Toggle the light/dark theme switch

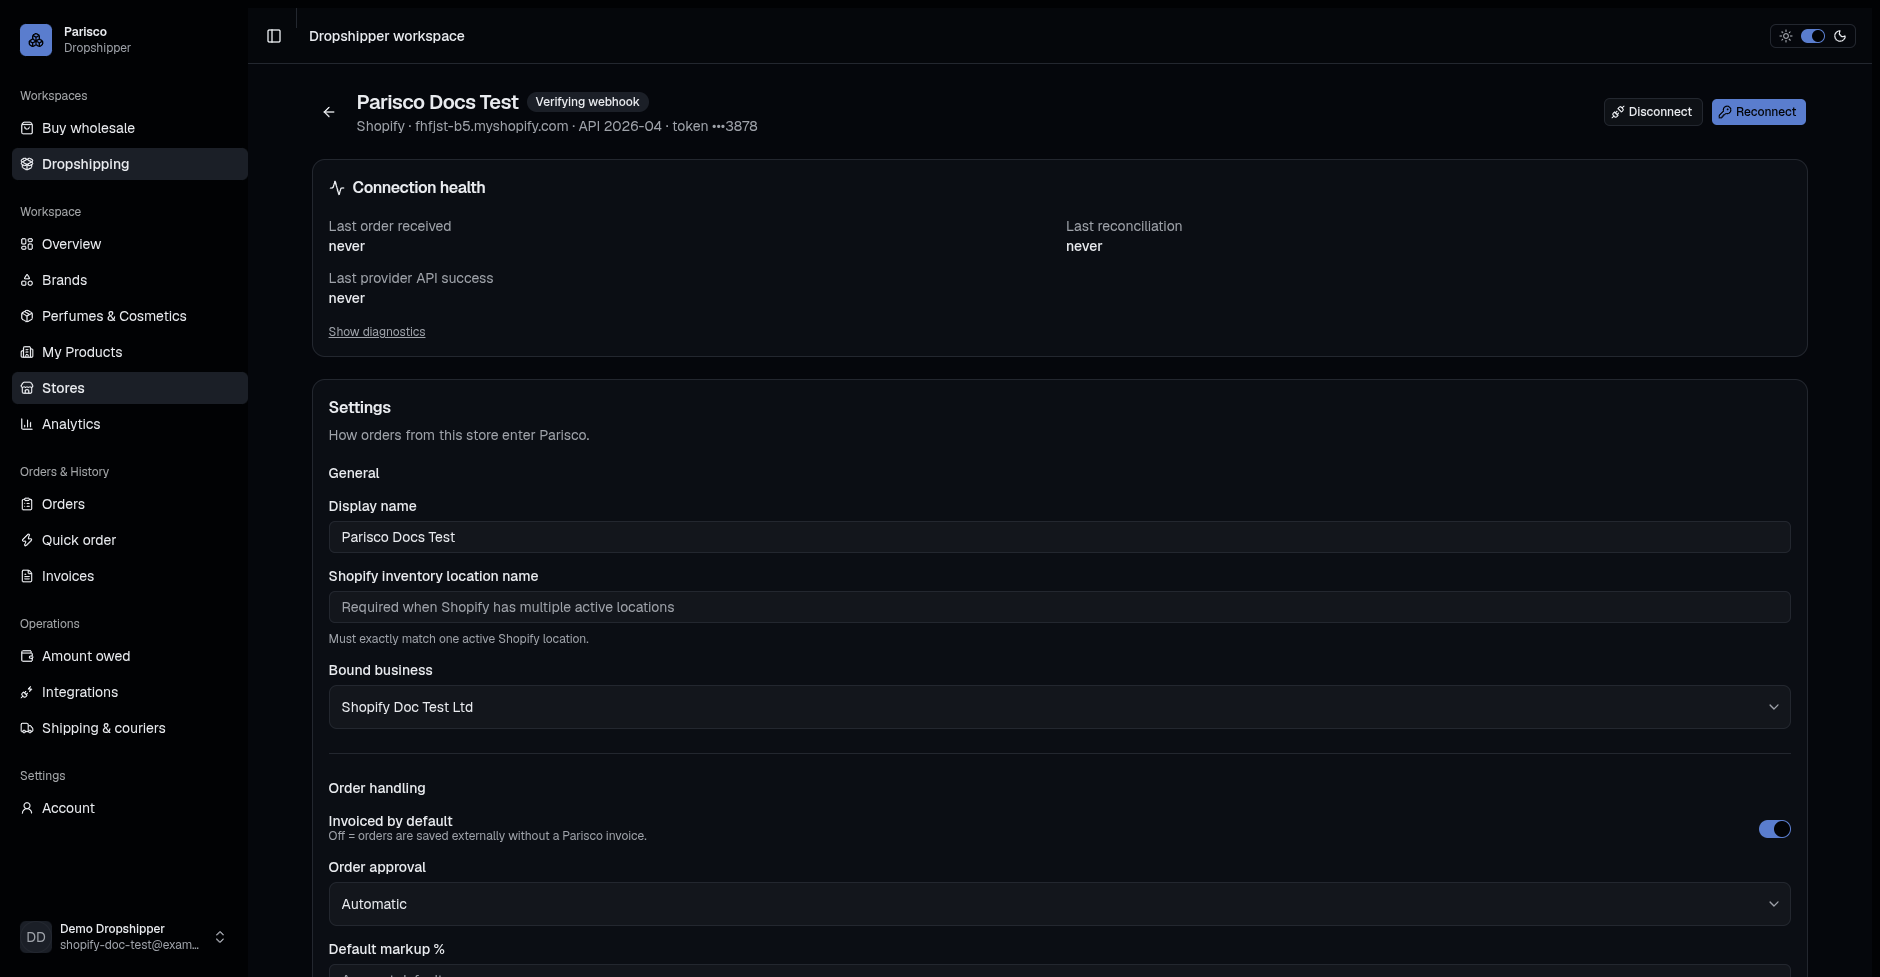coord(1813,36)
